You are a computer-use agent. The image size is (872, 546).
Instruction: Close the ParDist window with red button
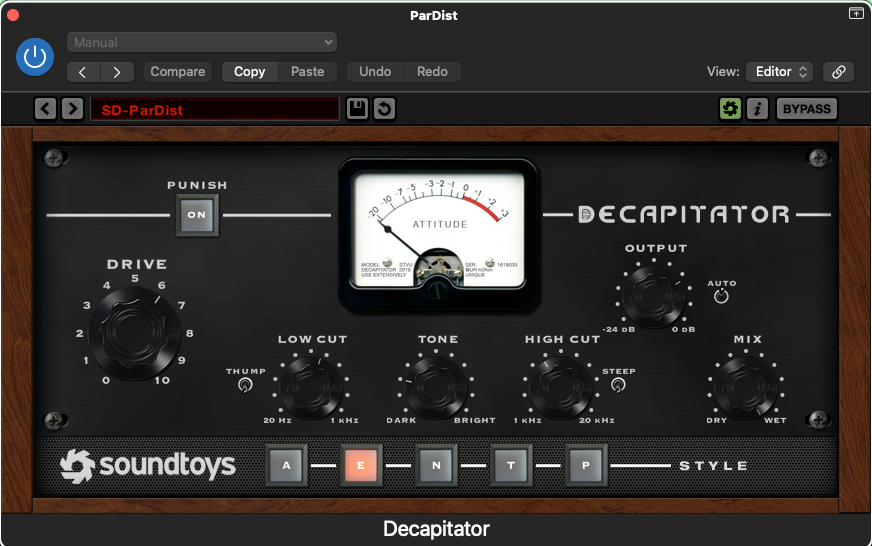coord(13,15)
